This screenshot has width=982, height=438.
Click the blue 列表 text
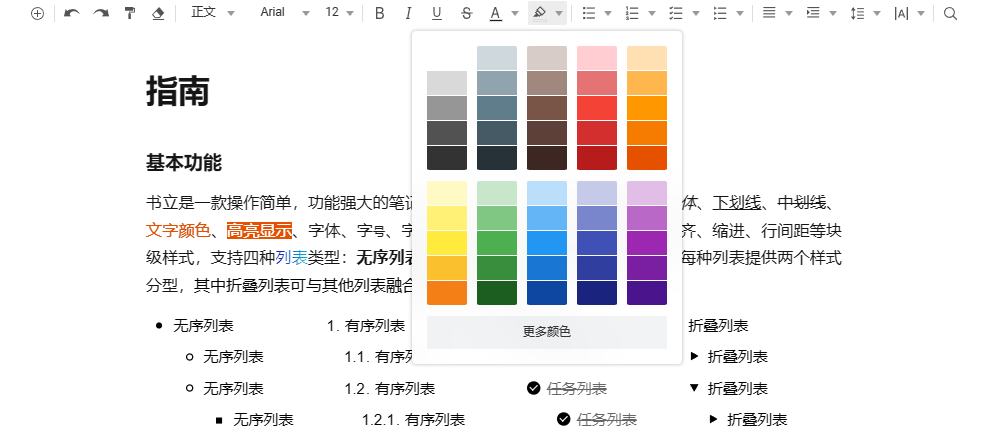pyautogui.click(x=291, y=258)
